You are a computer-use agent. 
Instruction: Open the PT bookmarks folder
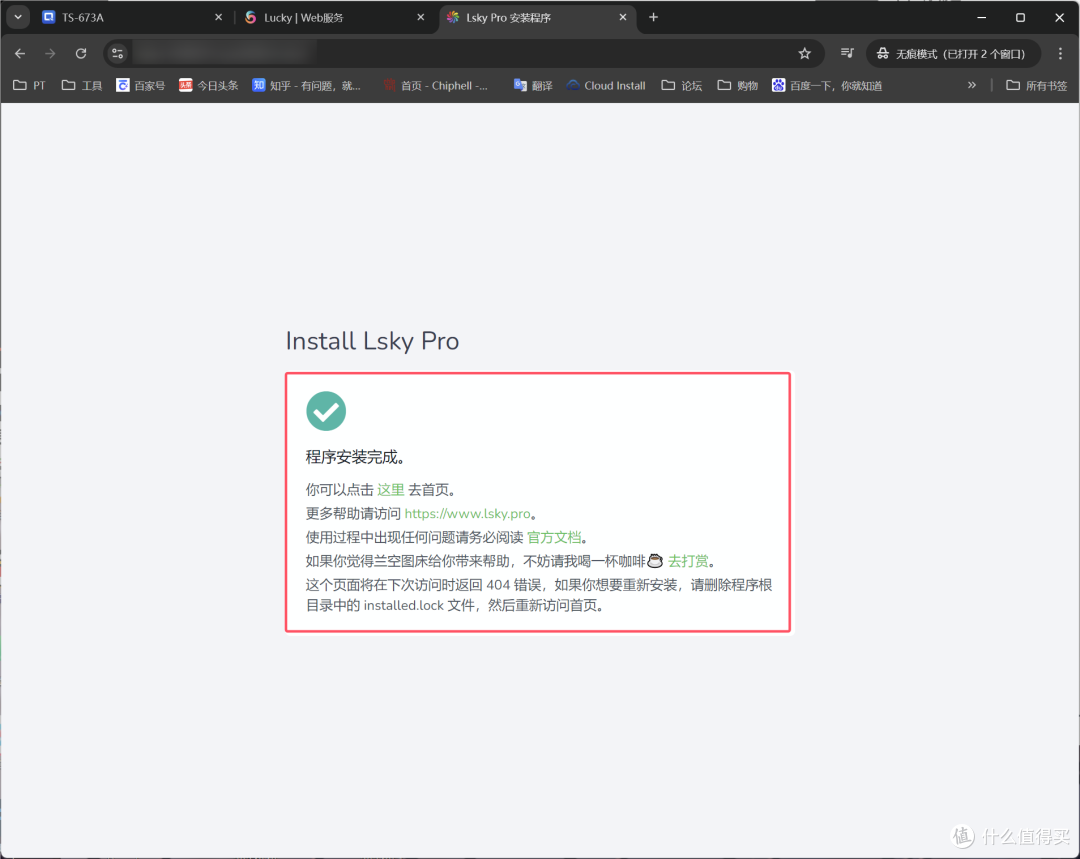[x=30, y=85]
